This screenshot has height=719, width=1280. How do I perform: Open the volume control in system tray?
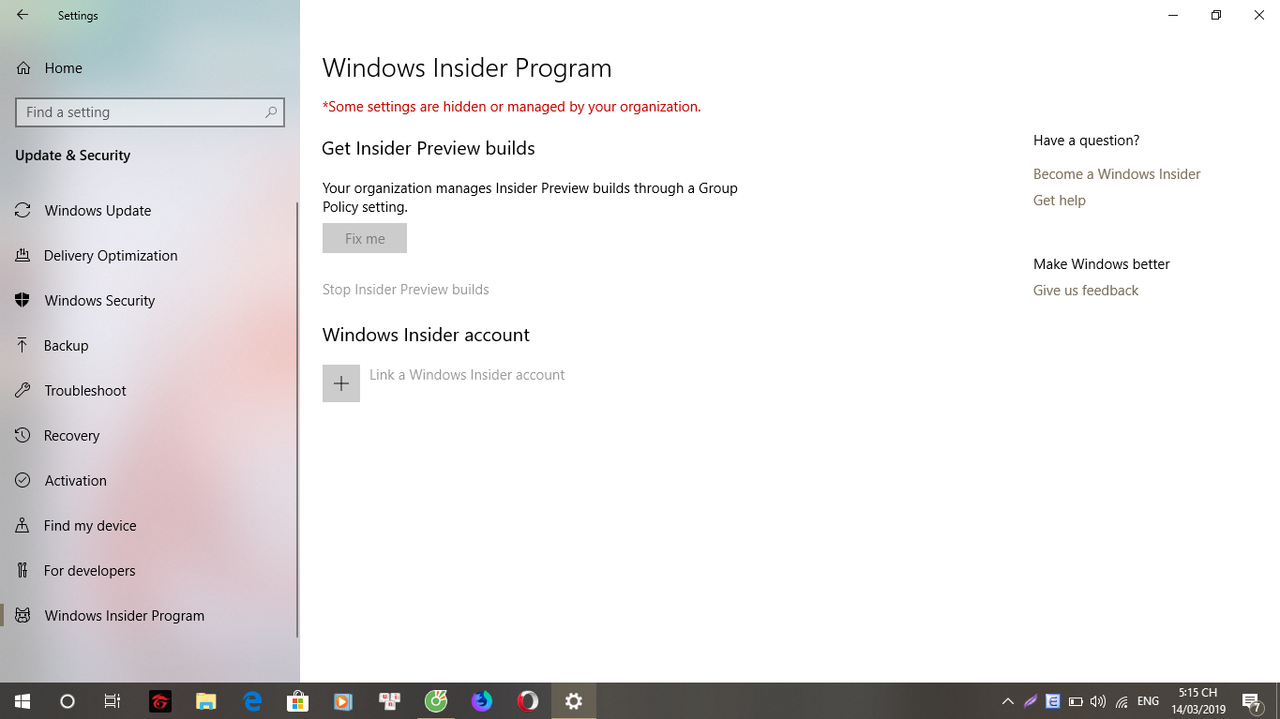[1098, 701]
